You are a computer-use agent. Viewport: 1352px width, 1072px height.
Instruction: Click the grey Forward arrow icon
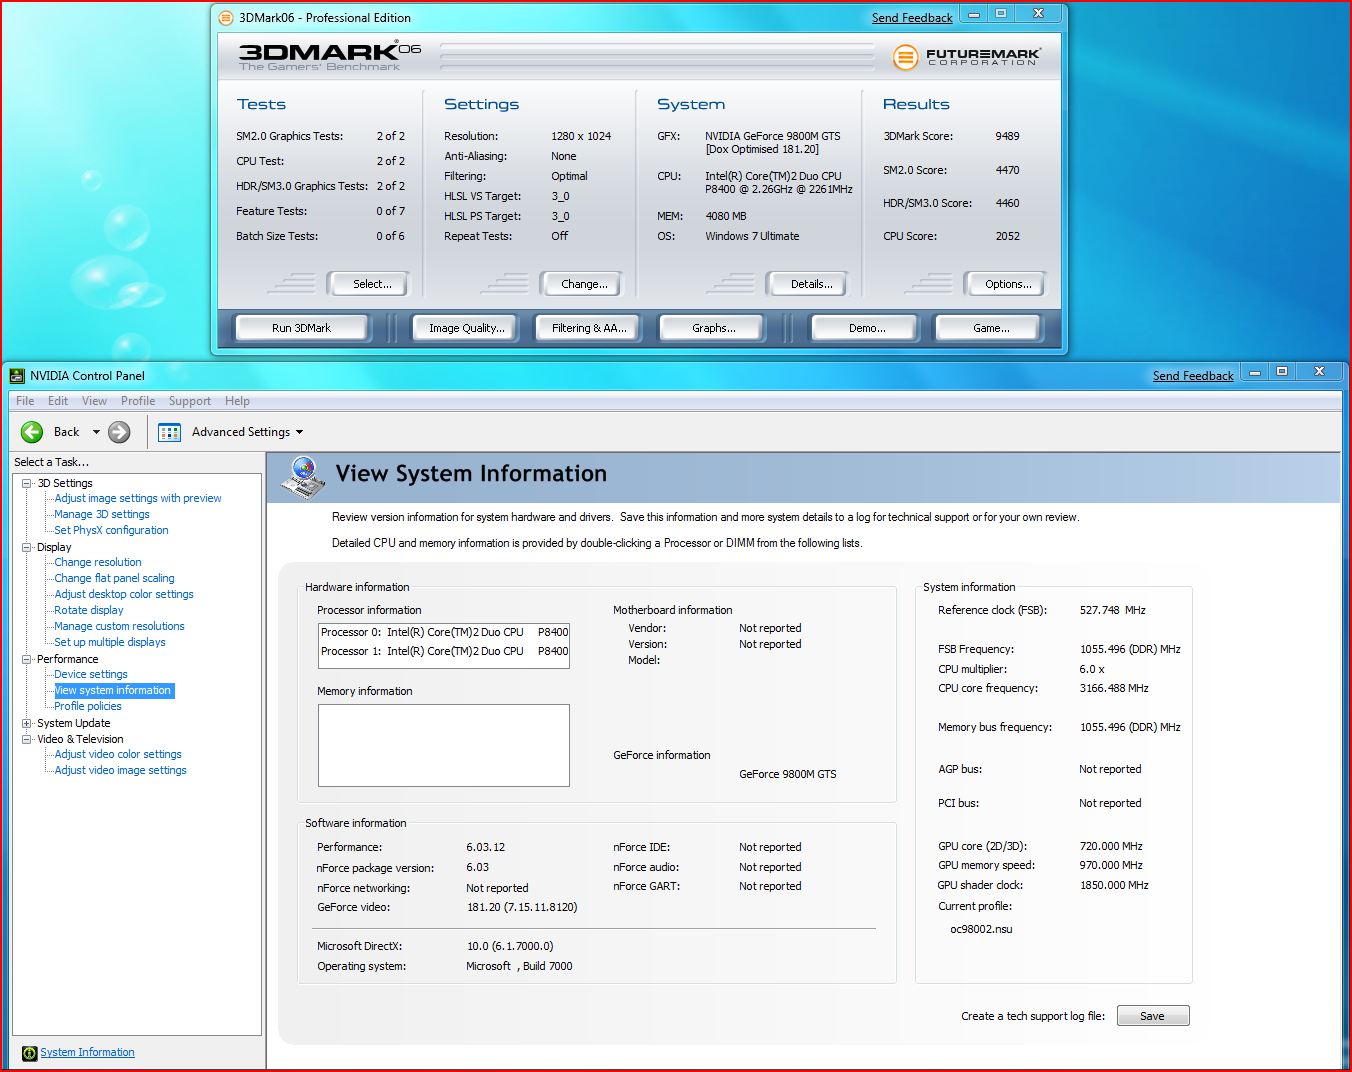(x=119, y=432)
